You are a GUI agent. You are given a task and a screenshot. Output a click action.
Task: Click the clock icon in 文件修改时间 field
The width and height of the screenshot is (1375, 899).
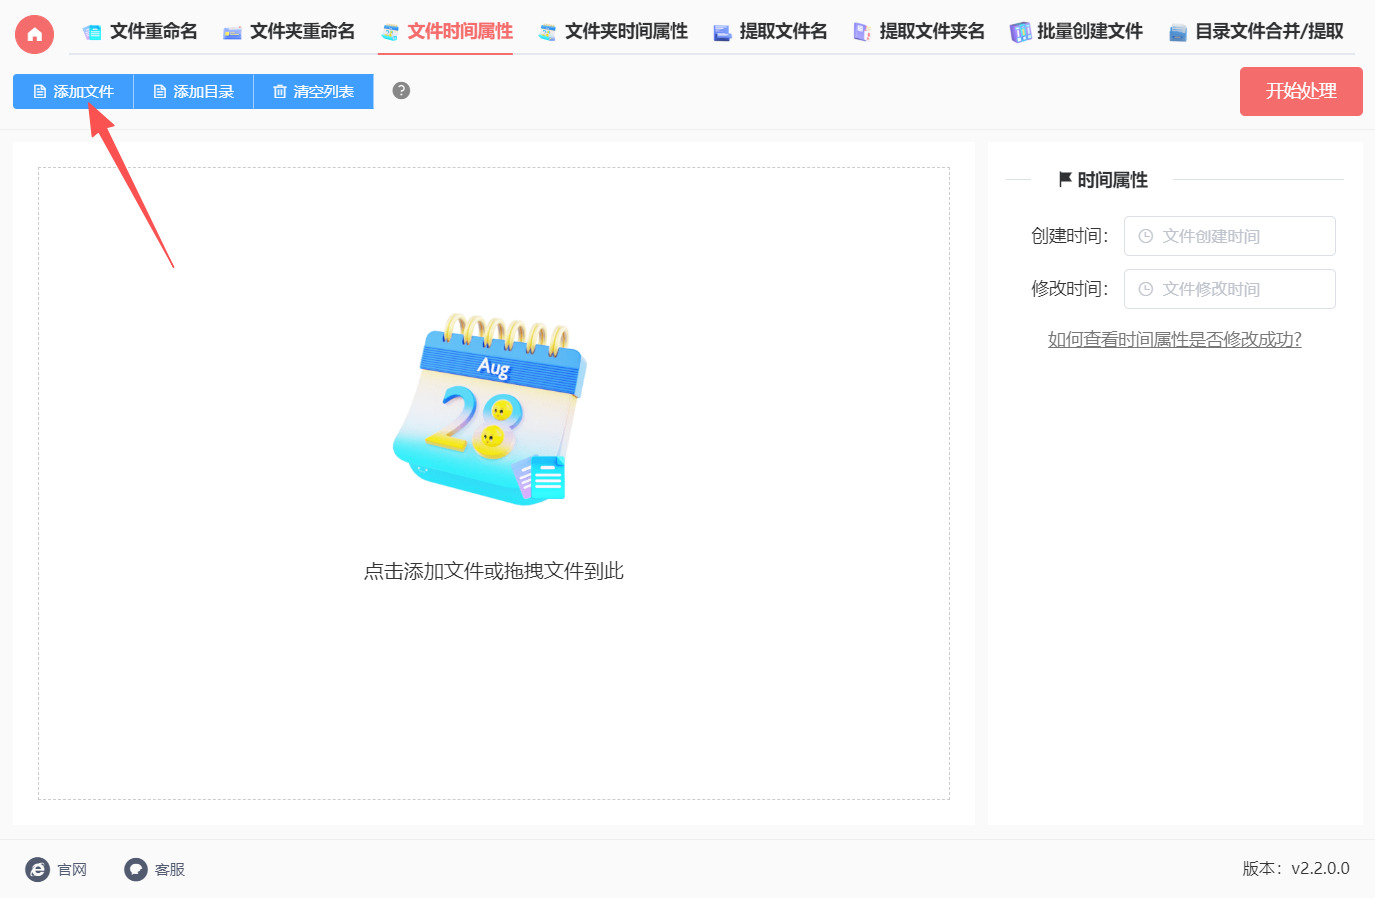tap(1146, 289)
